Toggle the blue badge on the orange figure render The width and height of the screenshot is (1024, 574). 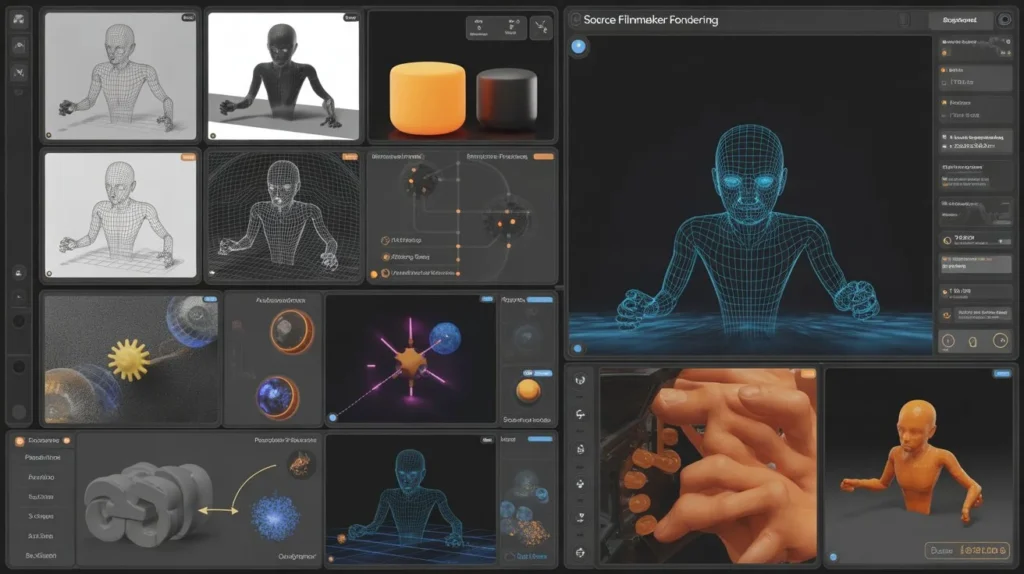[x=1001, y=374]
